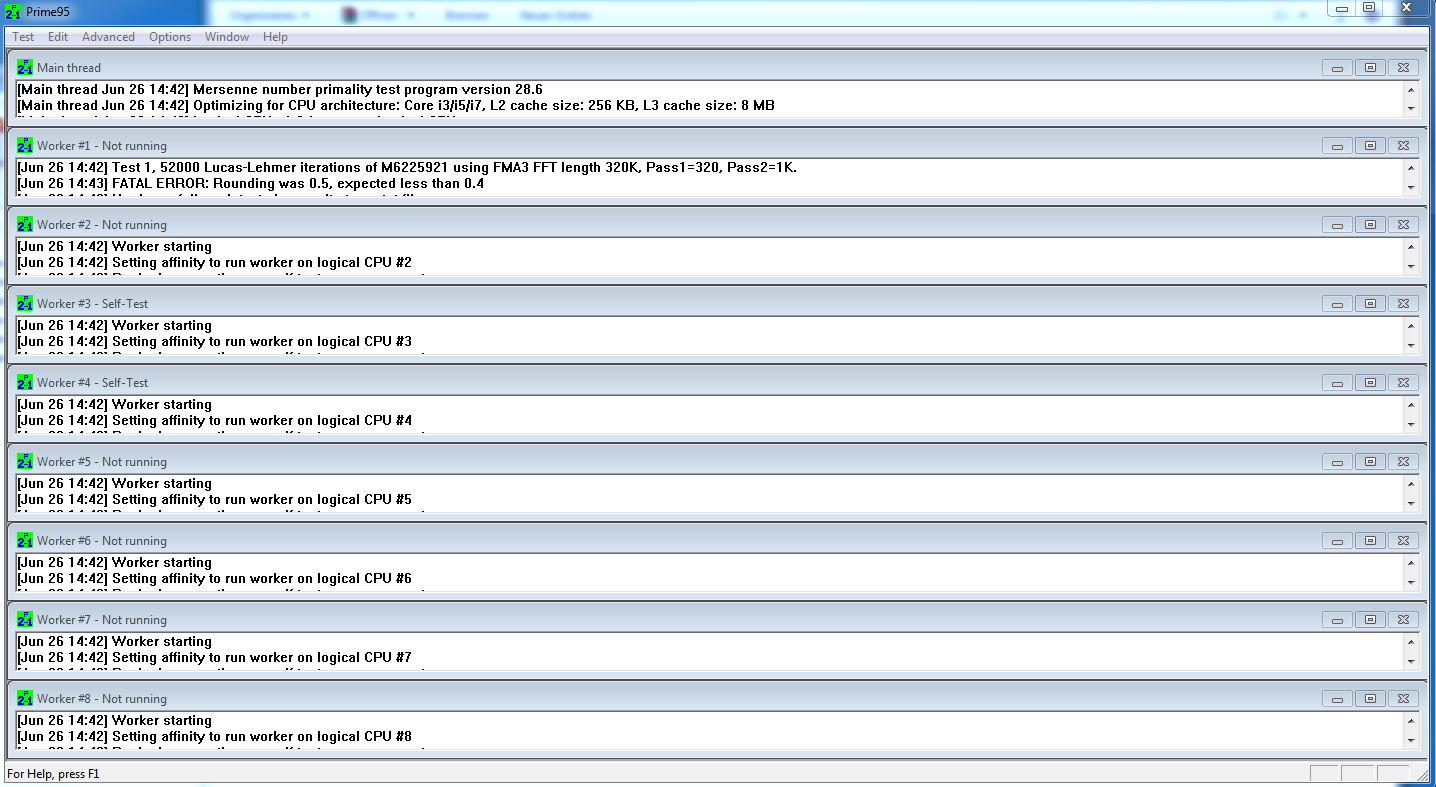Click the Prime95 title bar icon
This screenshot has height=787, width=1436.
(x=14, y=12)
